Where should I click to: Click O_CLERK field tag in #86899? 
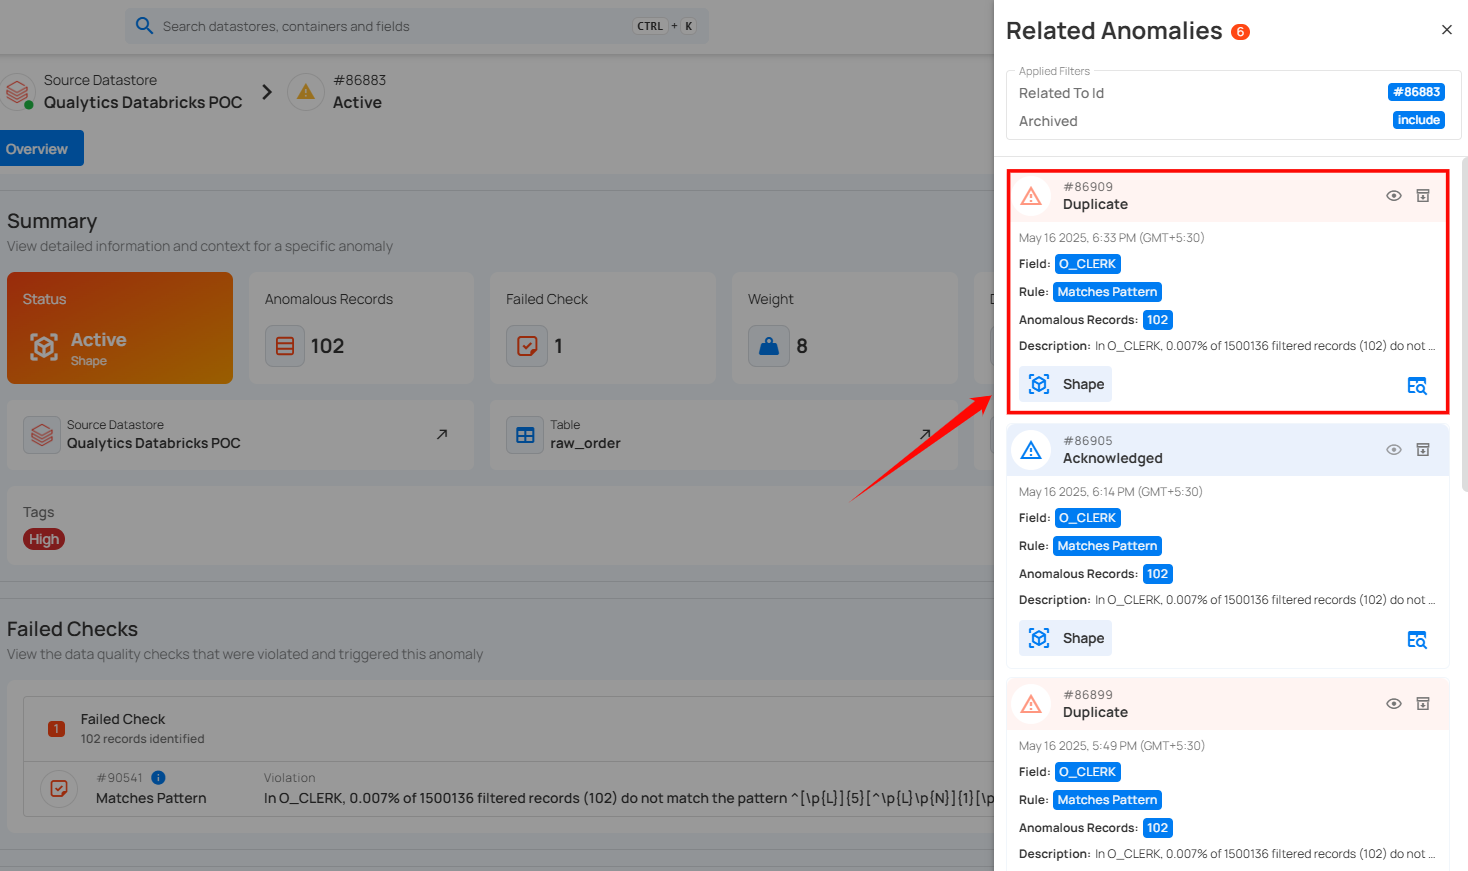click(x=1088, y=772)
